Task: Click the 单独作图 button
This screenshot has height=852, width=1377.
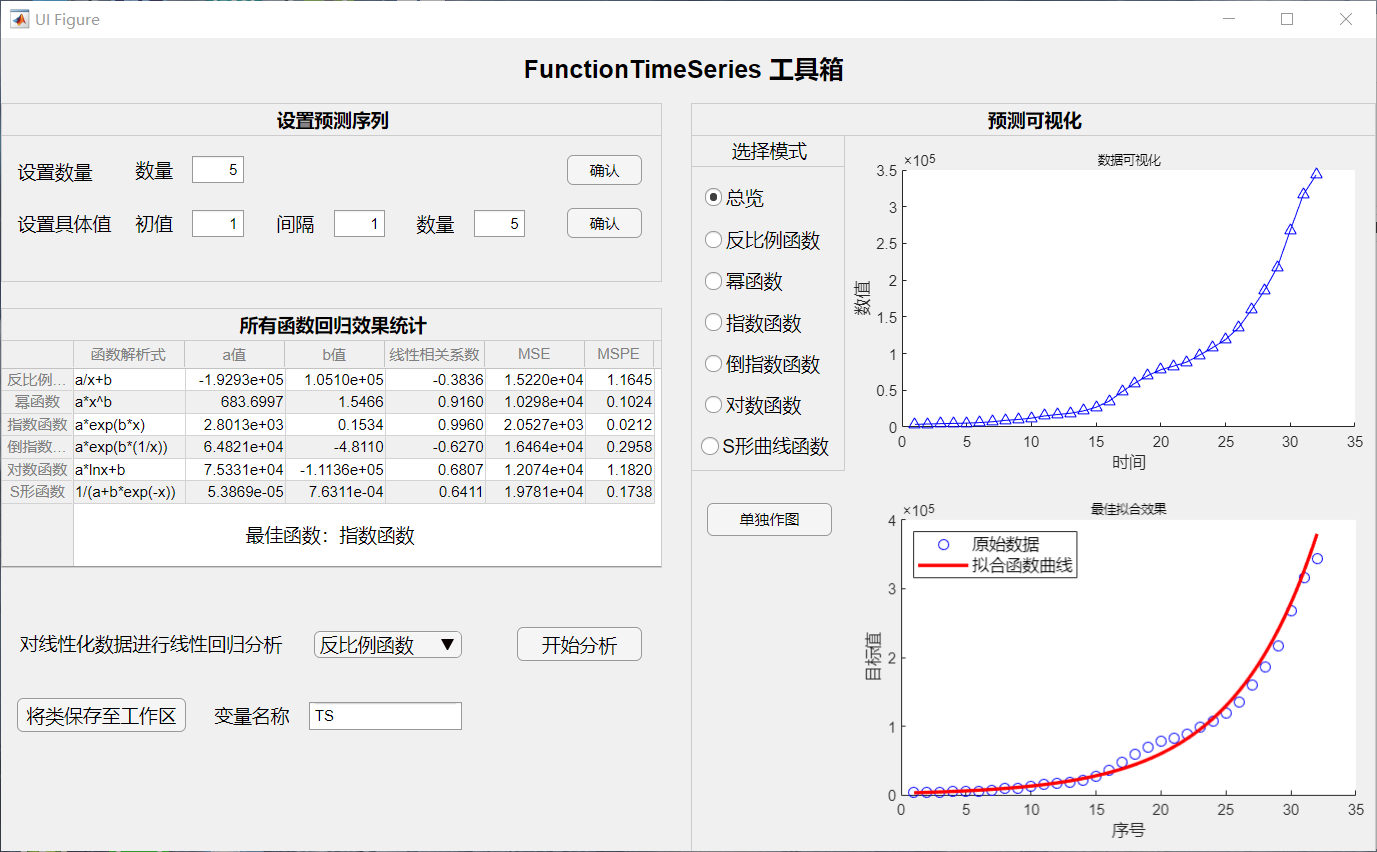Action: (769, 519)
